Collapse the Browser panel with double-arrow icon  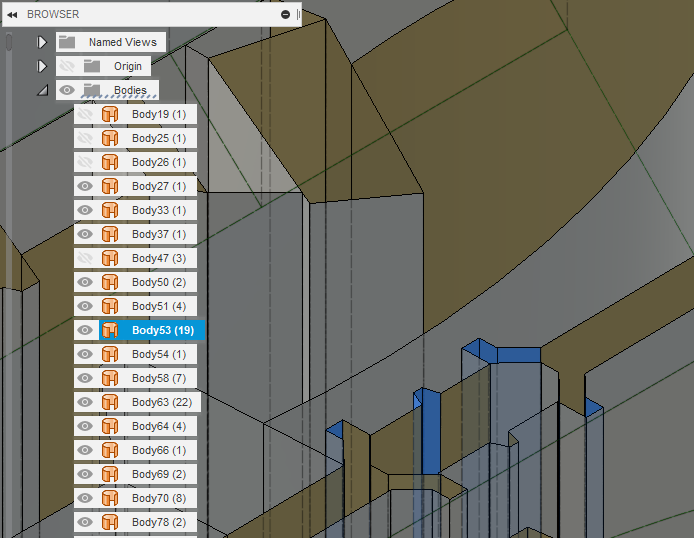point(12,15)
